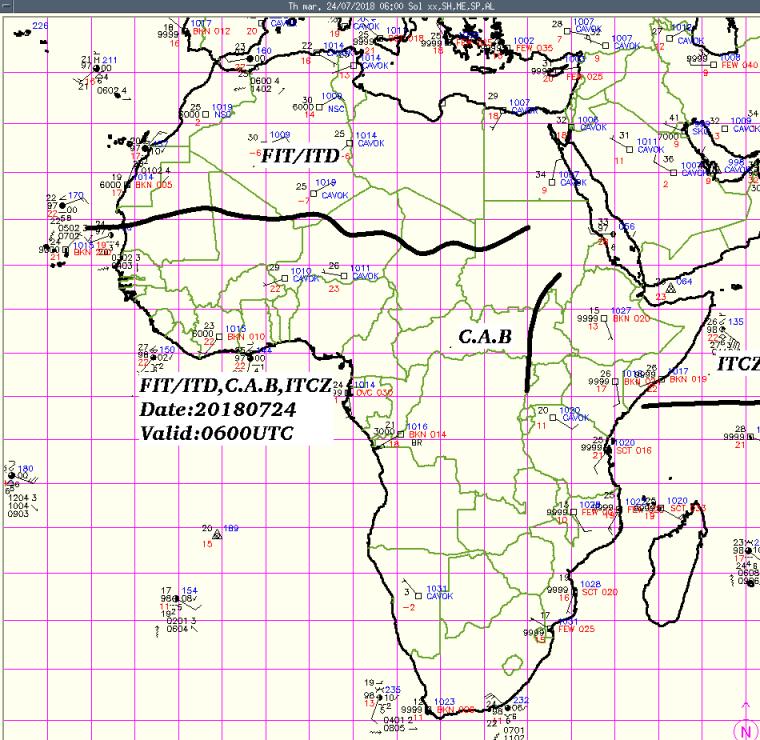The height and width of the screenshot is (740, 760).
Task: Click the FIT/ITD label over the Sahara
Action: click(300, 156)
